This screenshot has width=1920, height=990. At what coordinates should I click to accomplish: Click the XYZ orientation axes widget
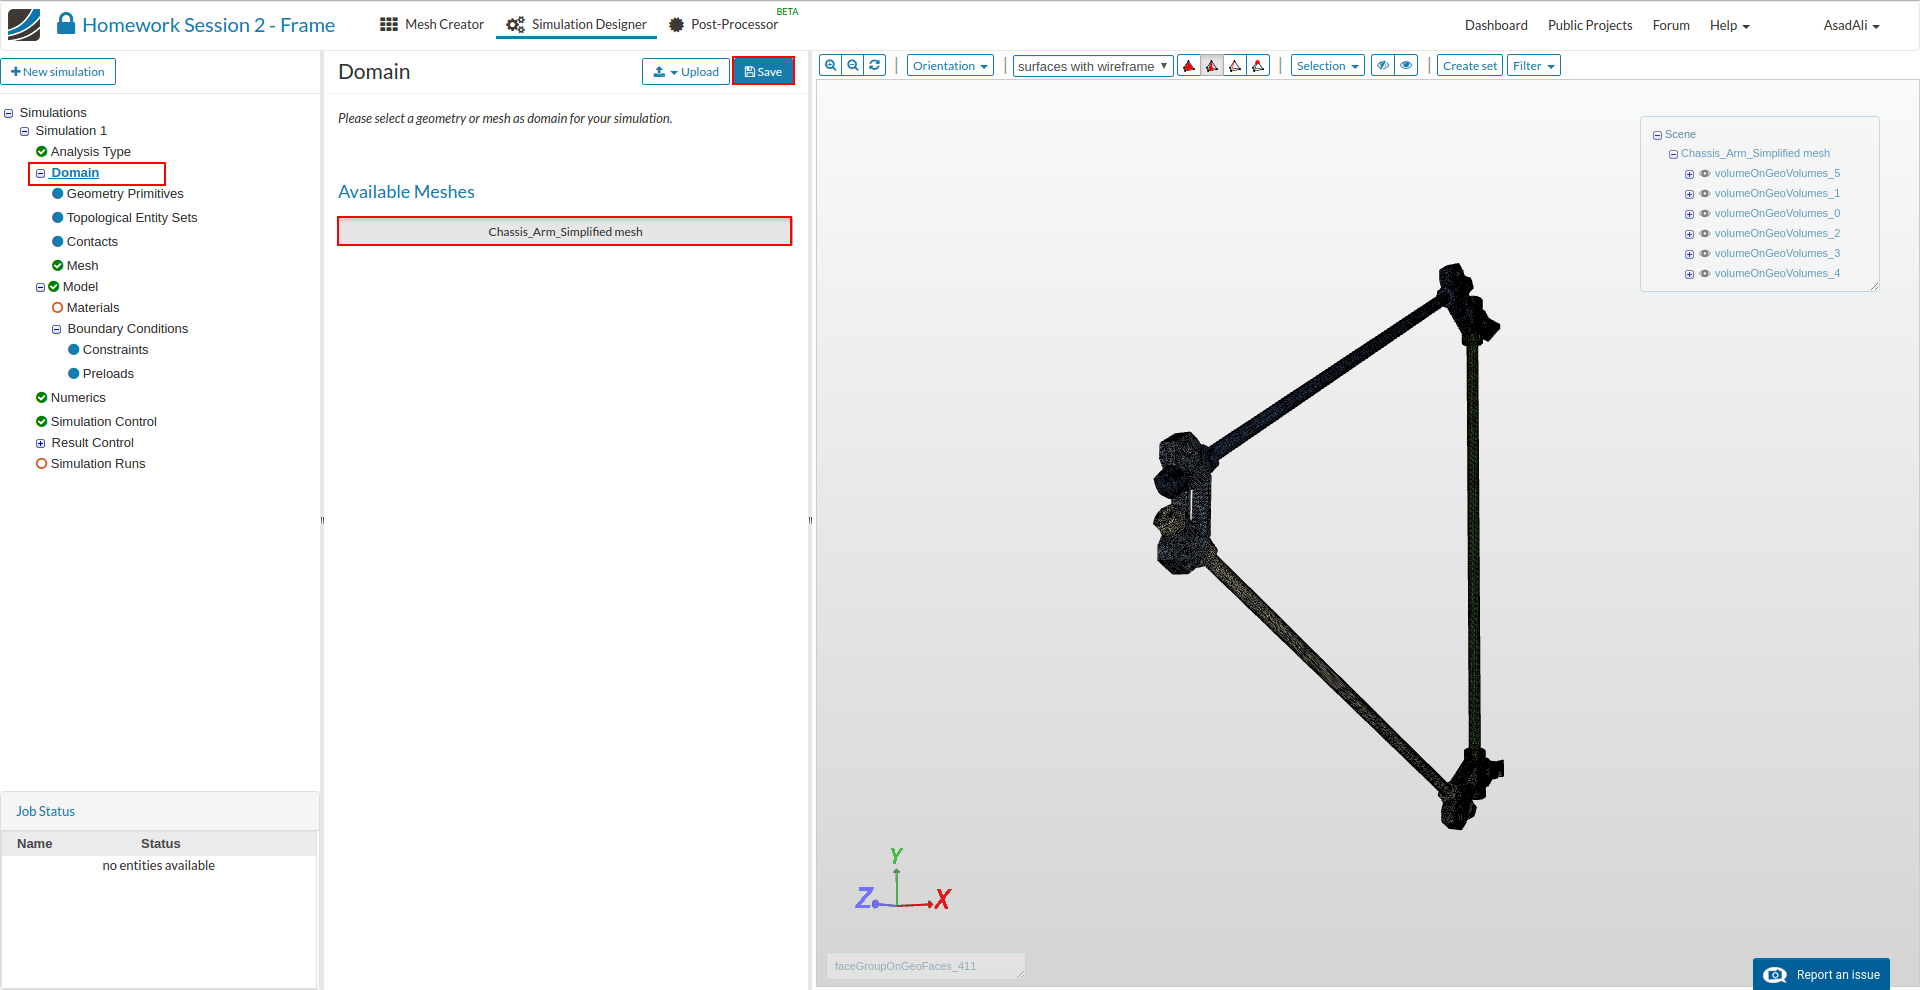pyautogui.click(x=903, y=880)
